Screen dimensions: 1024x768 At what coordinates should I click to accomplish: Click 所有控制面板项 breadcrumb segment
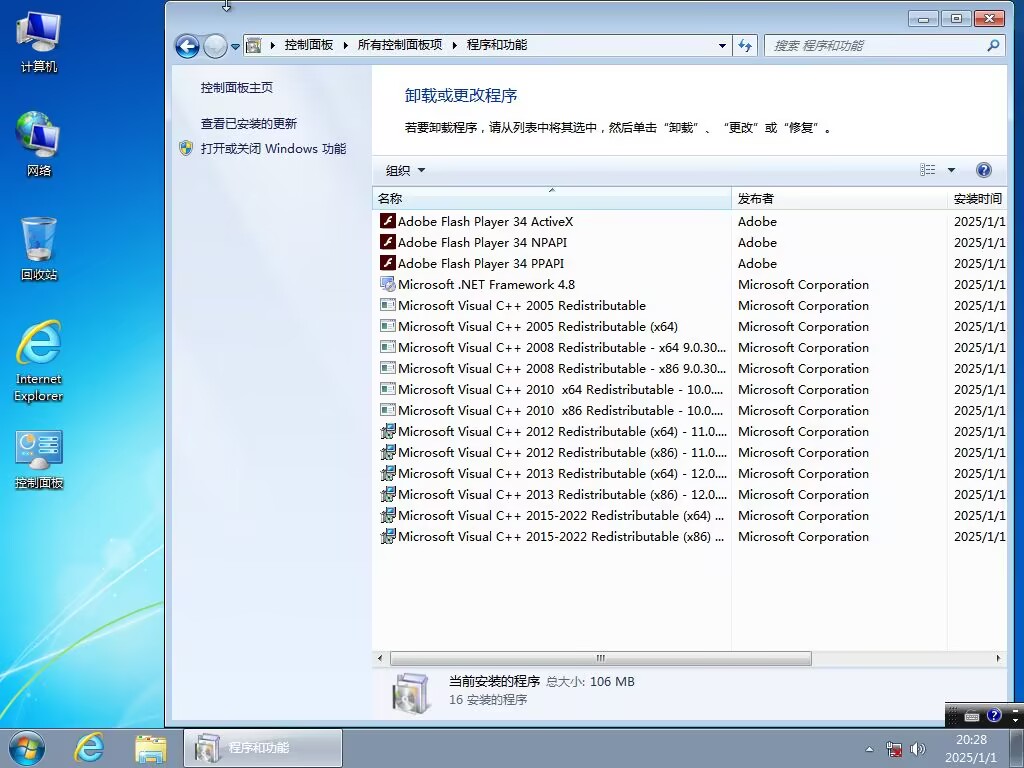point(400,45)
